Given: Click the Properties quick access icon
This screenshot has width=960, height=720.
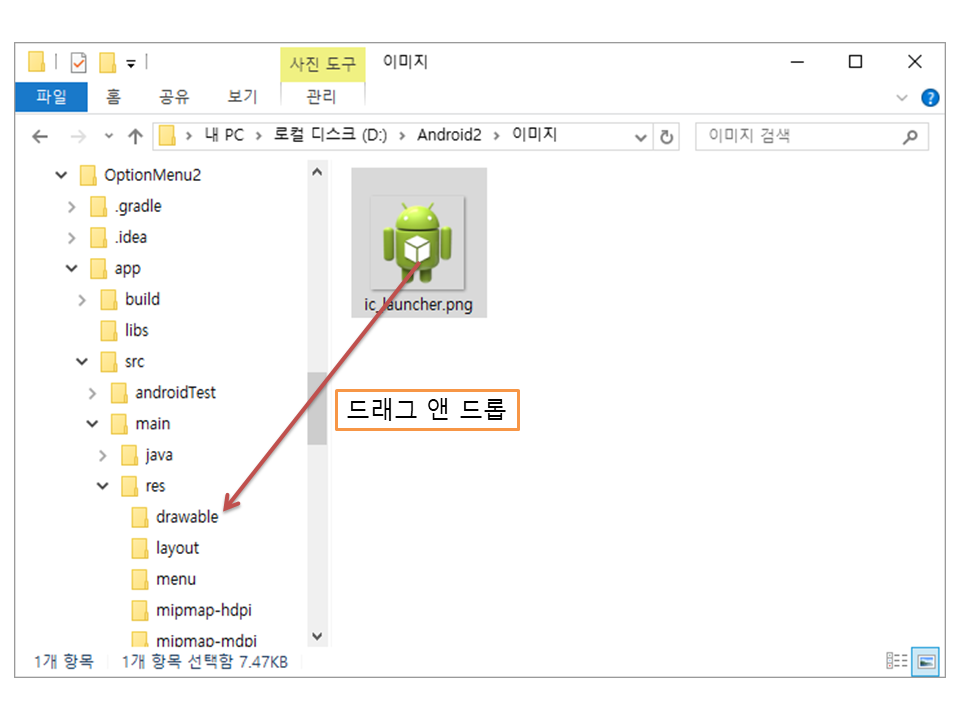Looking at the screenshot, I should tap(78, 63).
